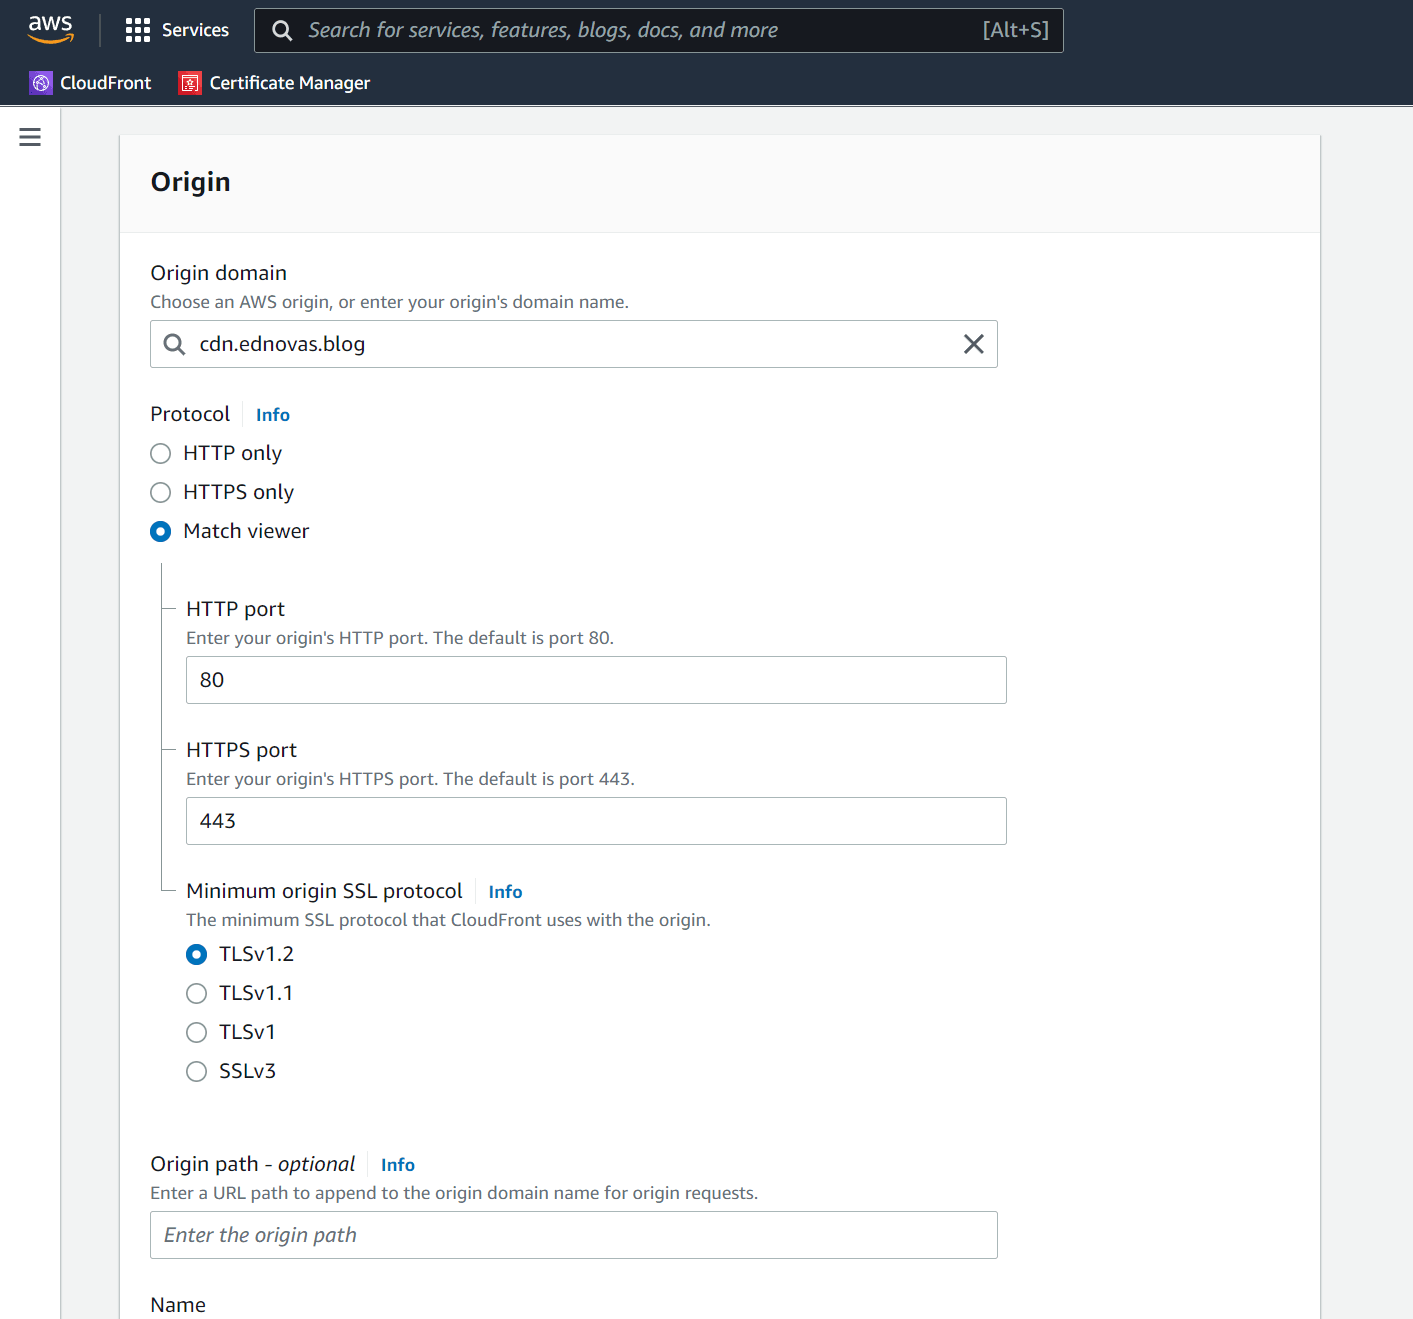Image resolution: width=1413 pixels, height=1319 pixels.
Task: Open the Protocol Info link
Action: click(x=272, y=414)
